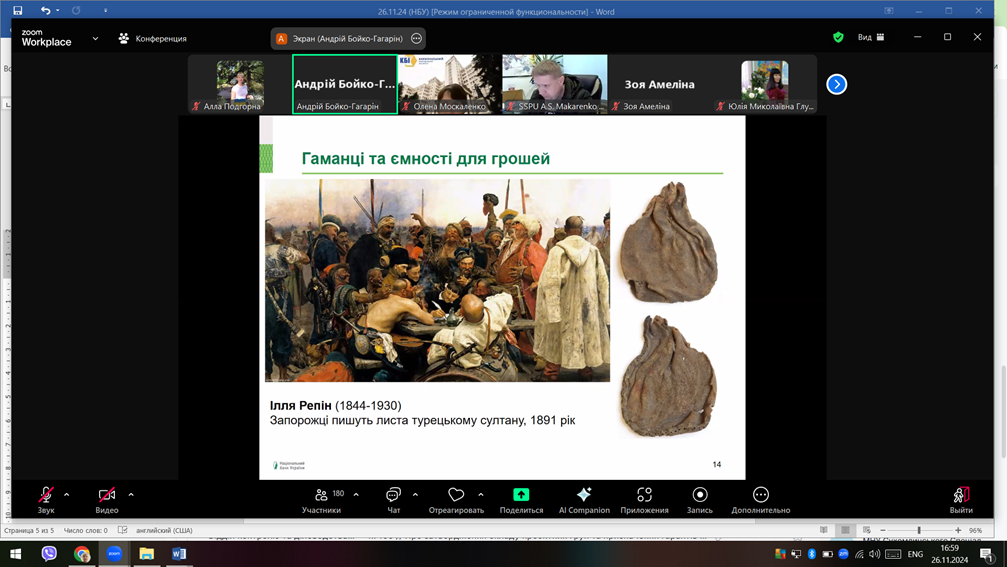
Task: Open the Приложения apps icon
Action: (x=644, y=496)
